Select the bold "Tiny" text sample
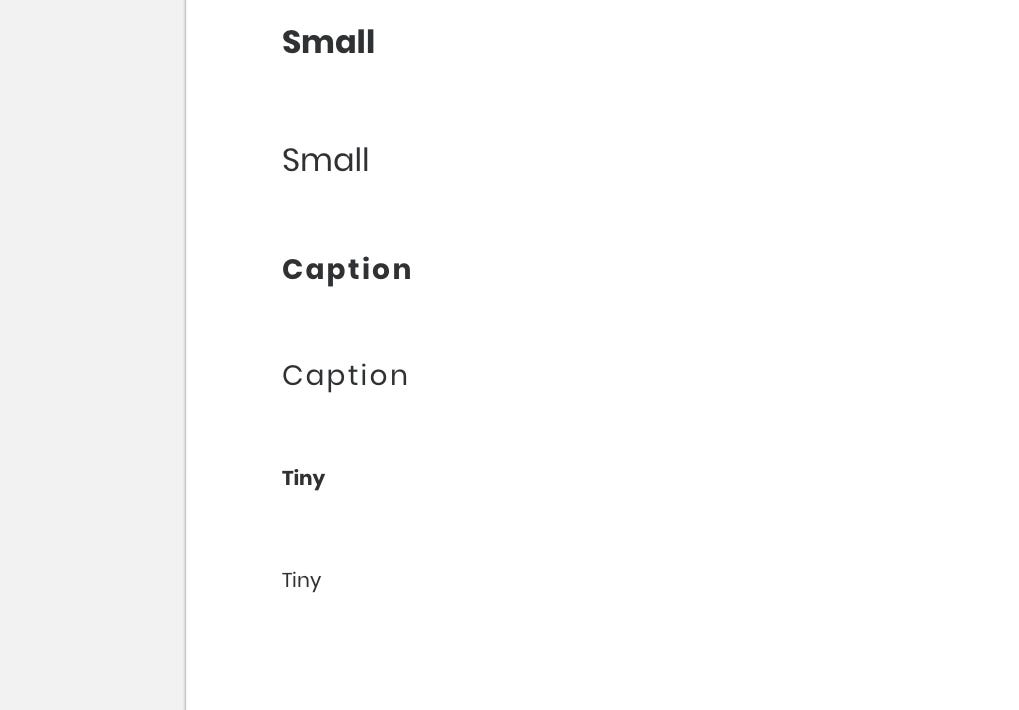1019x710 pixels. click(x=303, y=479)
